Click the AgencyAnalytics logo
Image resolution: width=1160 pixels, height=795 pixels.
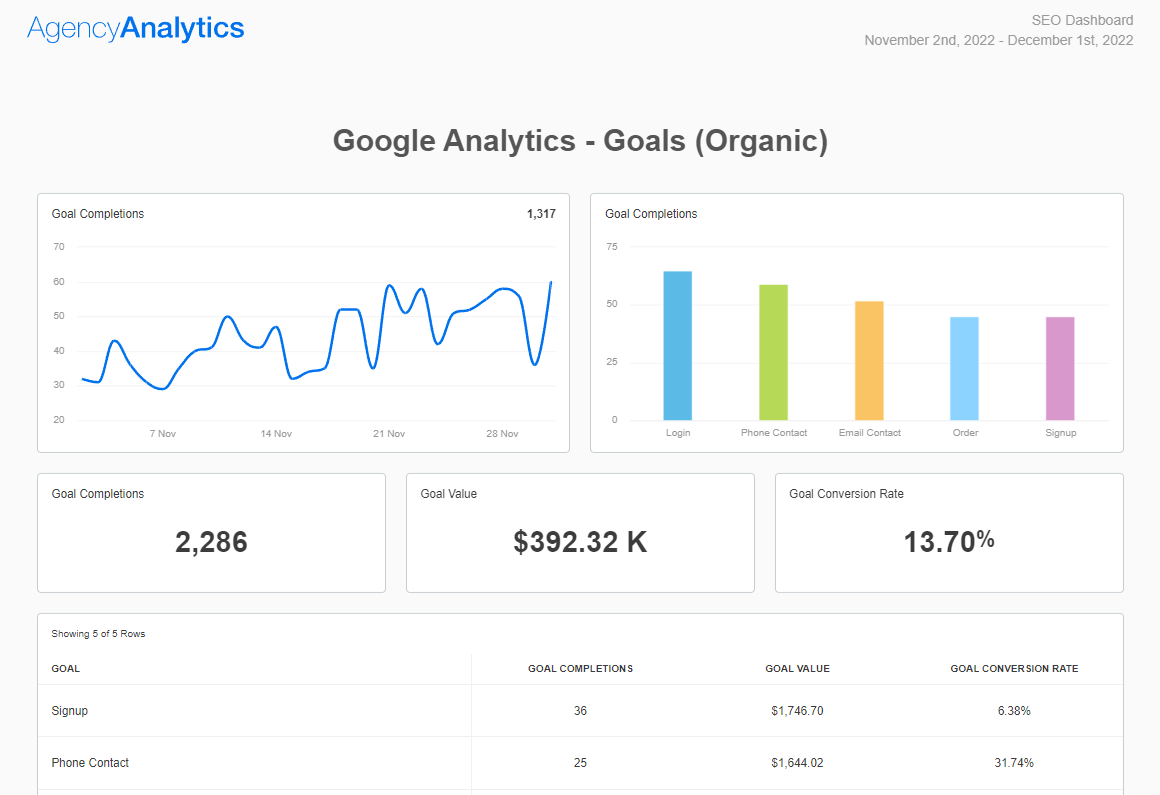135,28
